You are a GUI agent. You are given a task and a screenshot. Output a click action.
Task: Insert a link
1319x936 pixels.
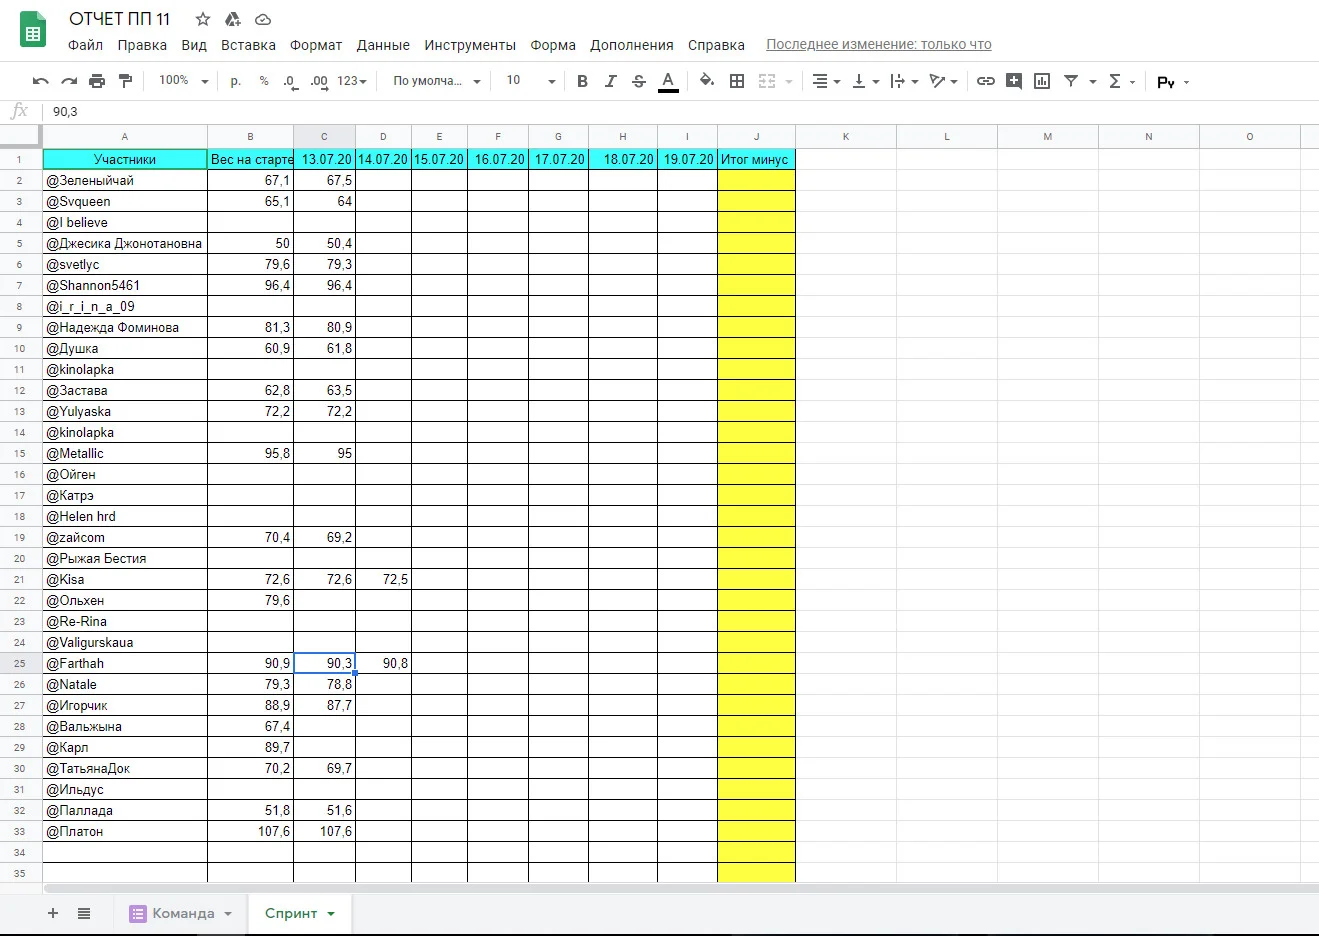pyautogui.click(x=986, y=81)
